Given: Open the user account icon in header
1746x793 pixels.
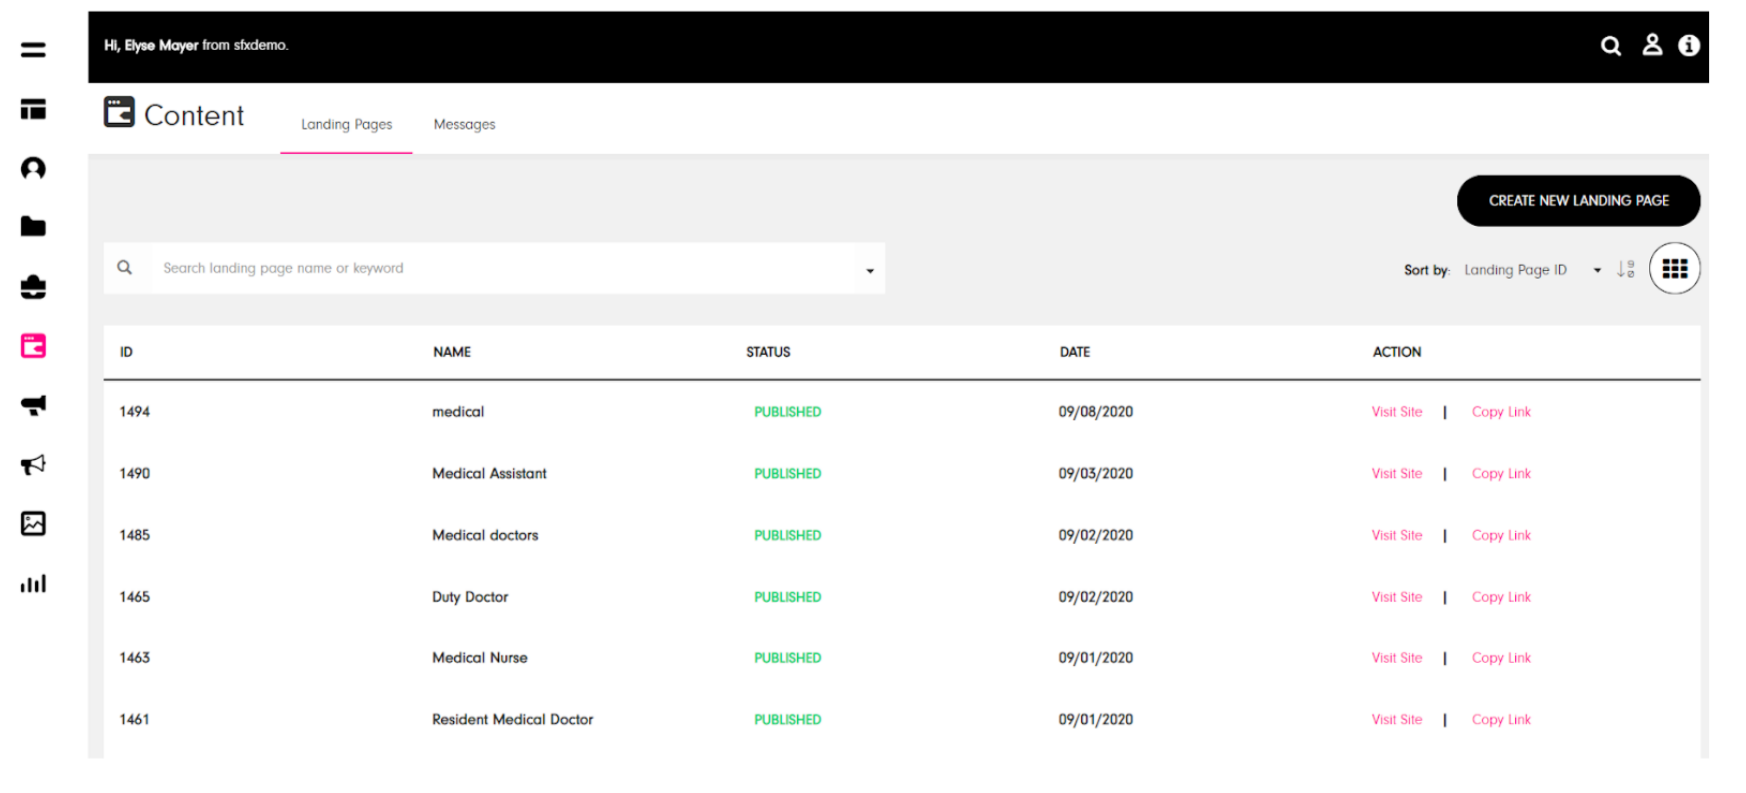Looking at the screenshot, I should (1652, 45).
